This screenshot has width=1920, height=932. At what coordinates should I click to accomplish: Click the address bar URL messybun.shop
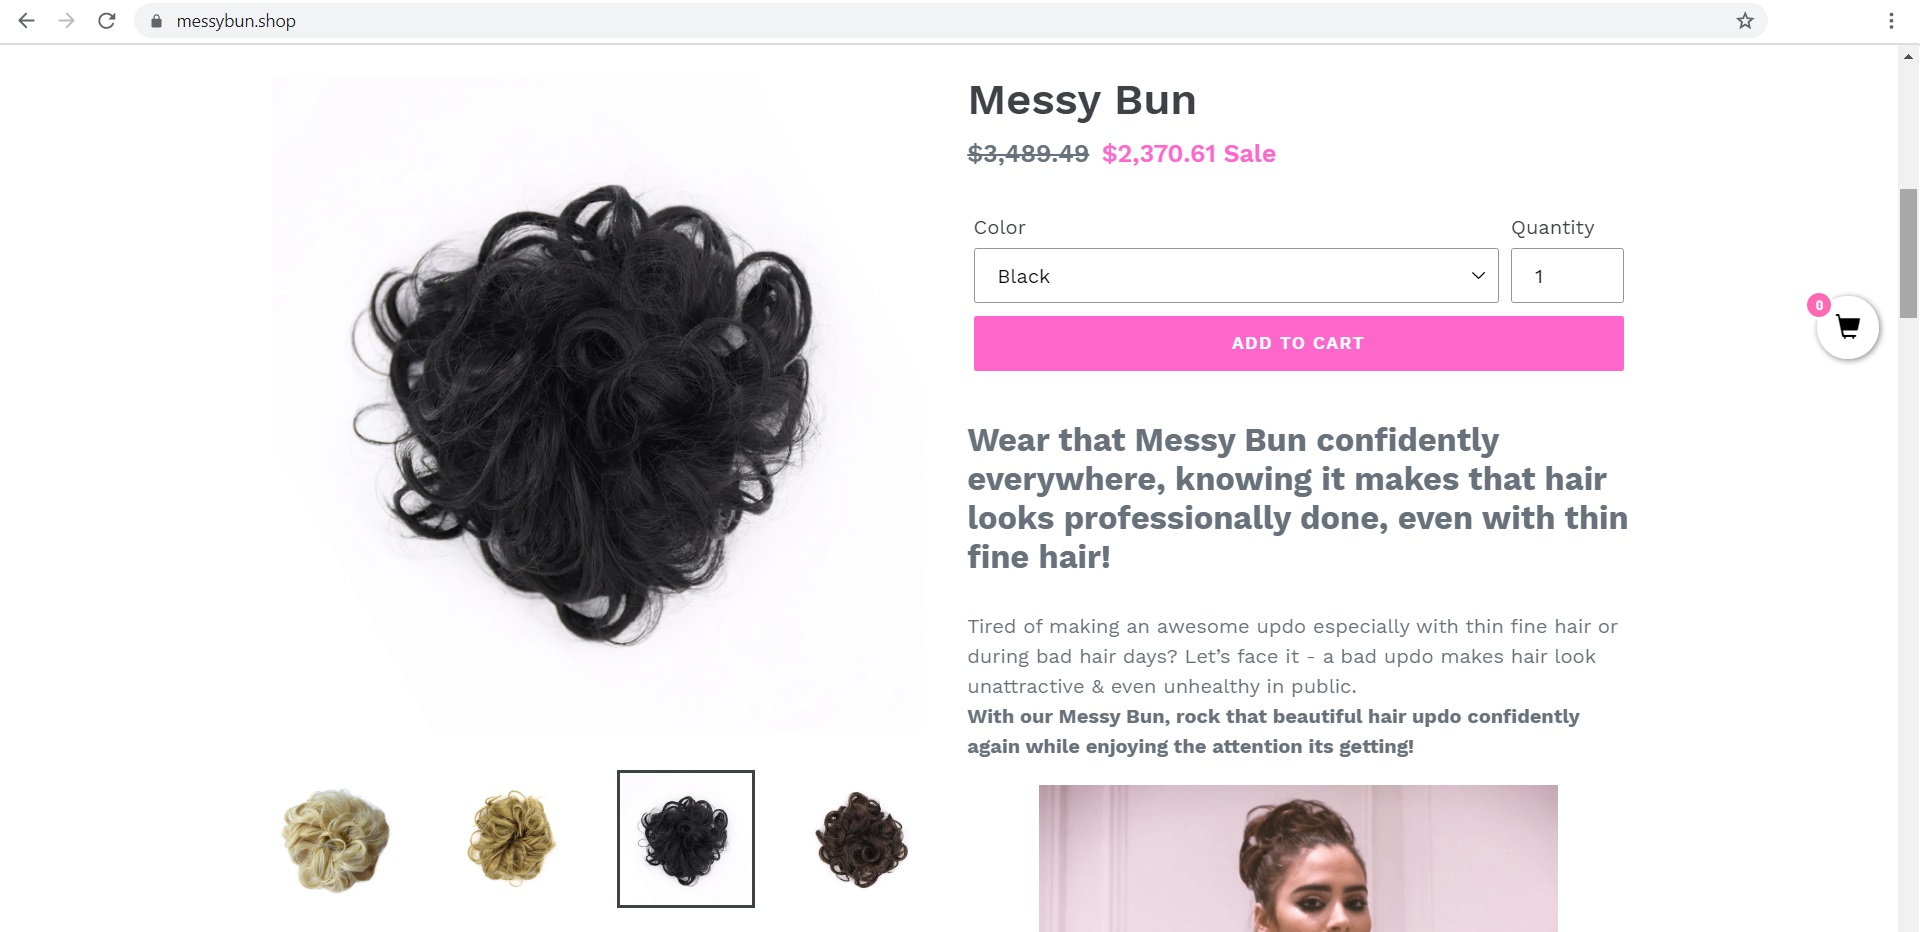[x=236, y=21]
